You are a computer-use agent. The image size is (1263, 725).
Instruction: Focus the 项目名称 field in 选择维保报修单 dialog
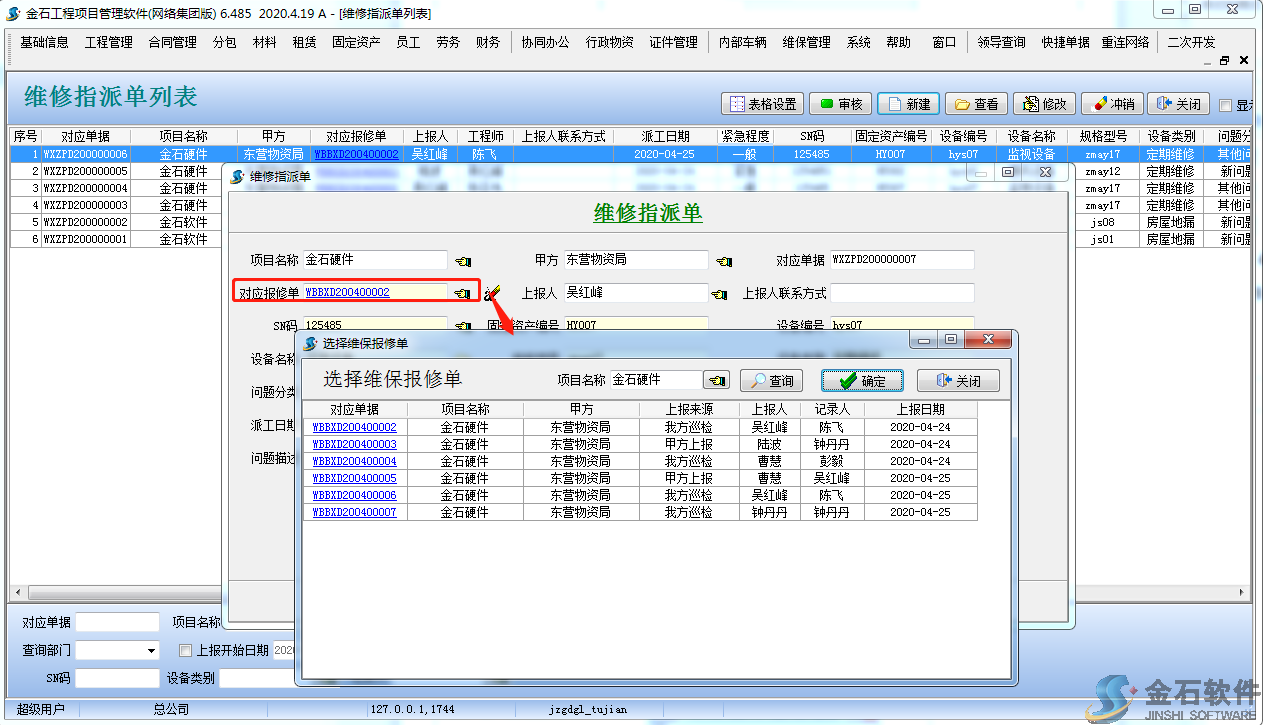point(656,380)
